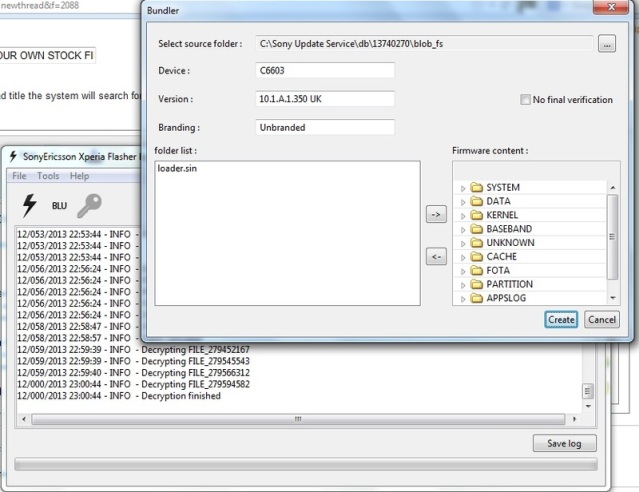639x492 pixels.
Task: Click the Branding input field
Action: coord(325,128)
